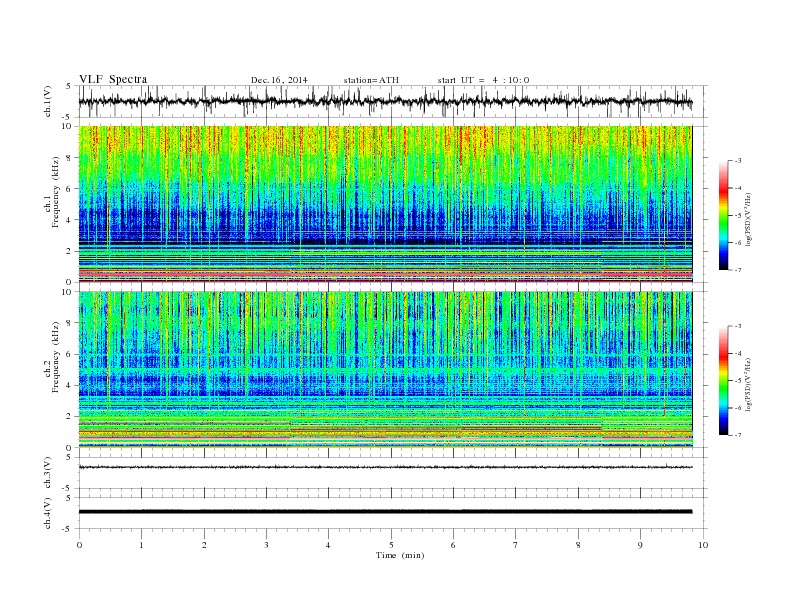Click the time axis tick label "3"
The width and height of the screenshot is (792, 612).
click(x=266, y=545)
